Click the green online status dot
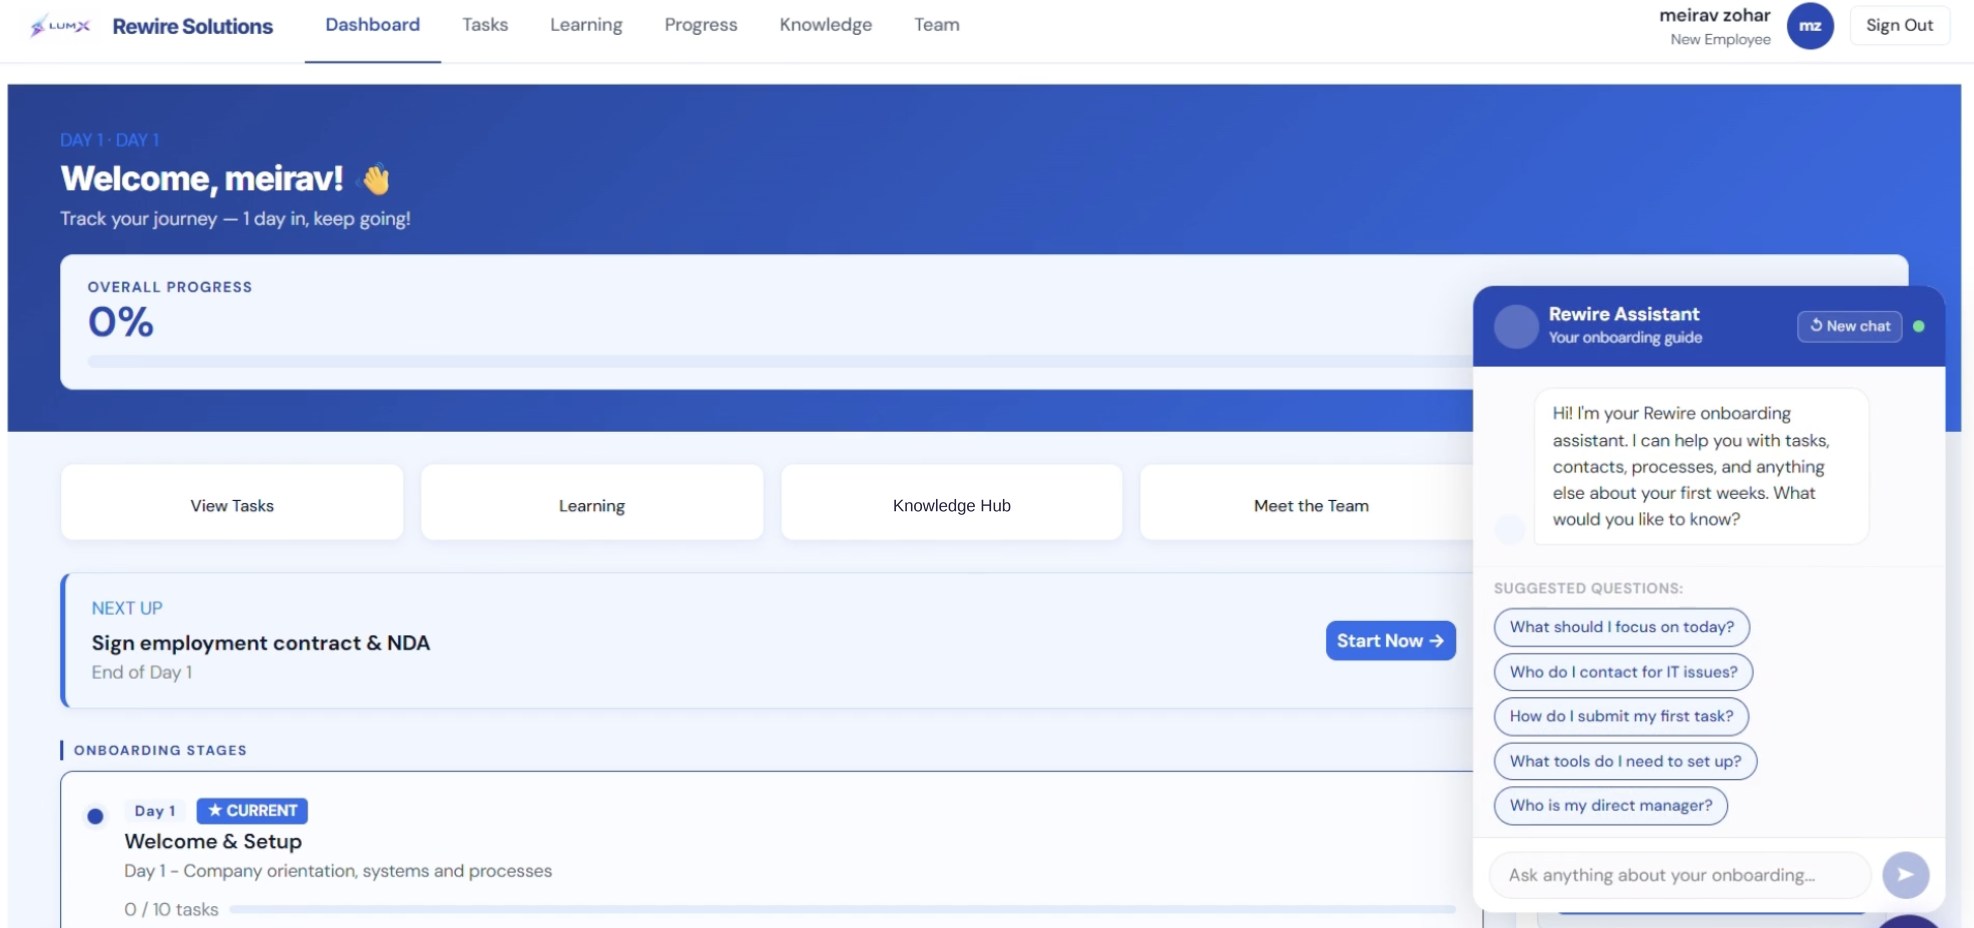The width and height of the screenshot is (1974, 928). pyautogui.click(x=1919, y=326)
